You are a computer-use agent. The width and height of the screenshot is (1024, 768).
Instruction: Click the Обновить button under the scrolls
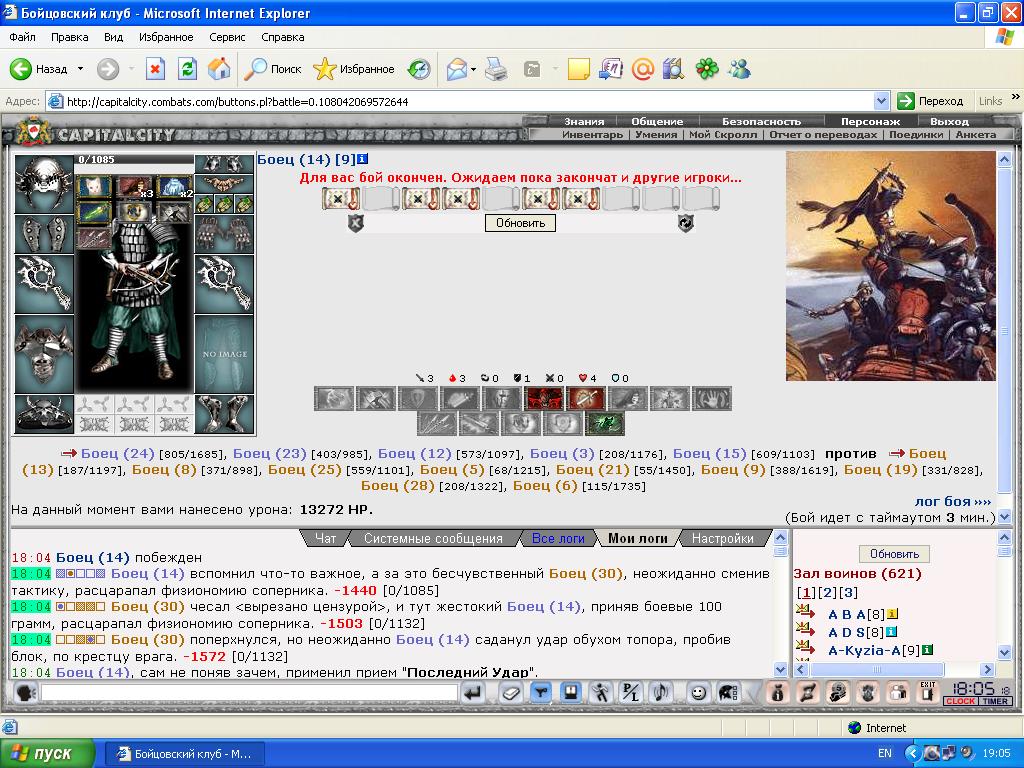tap(520, 223)
